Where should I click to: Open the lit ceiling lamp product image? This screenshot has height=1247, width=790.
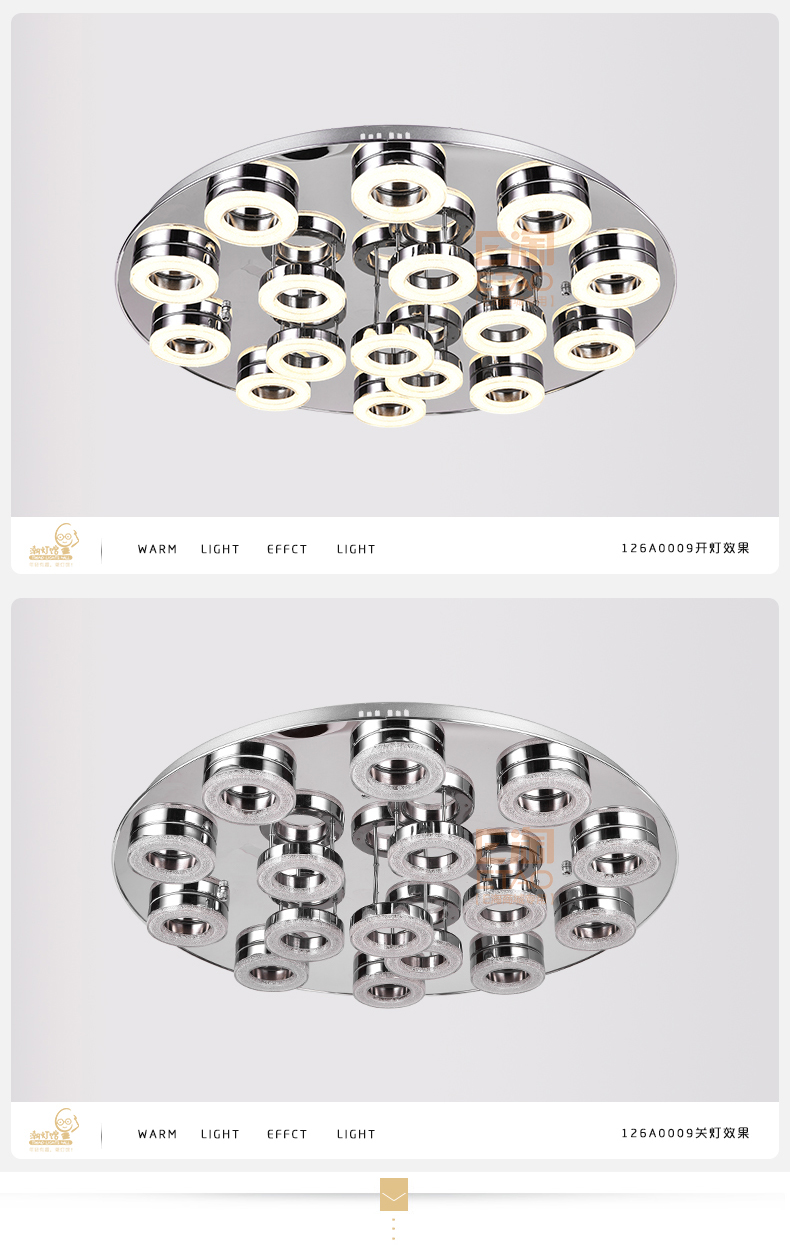point(395,265)
